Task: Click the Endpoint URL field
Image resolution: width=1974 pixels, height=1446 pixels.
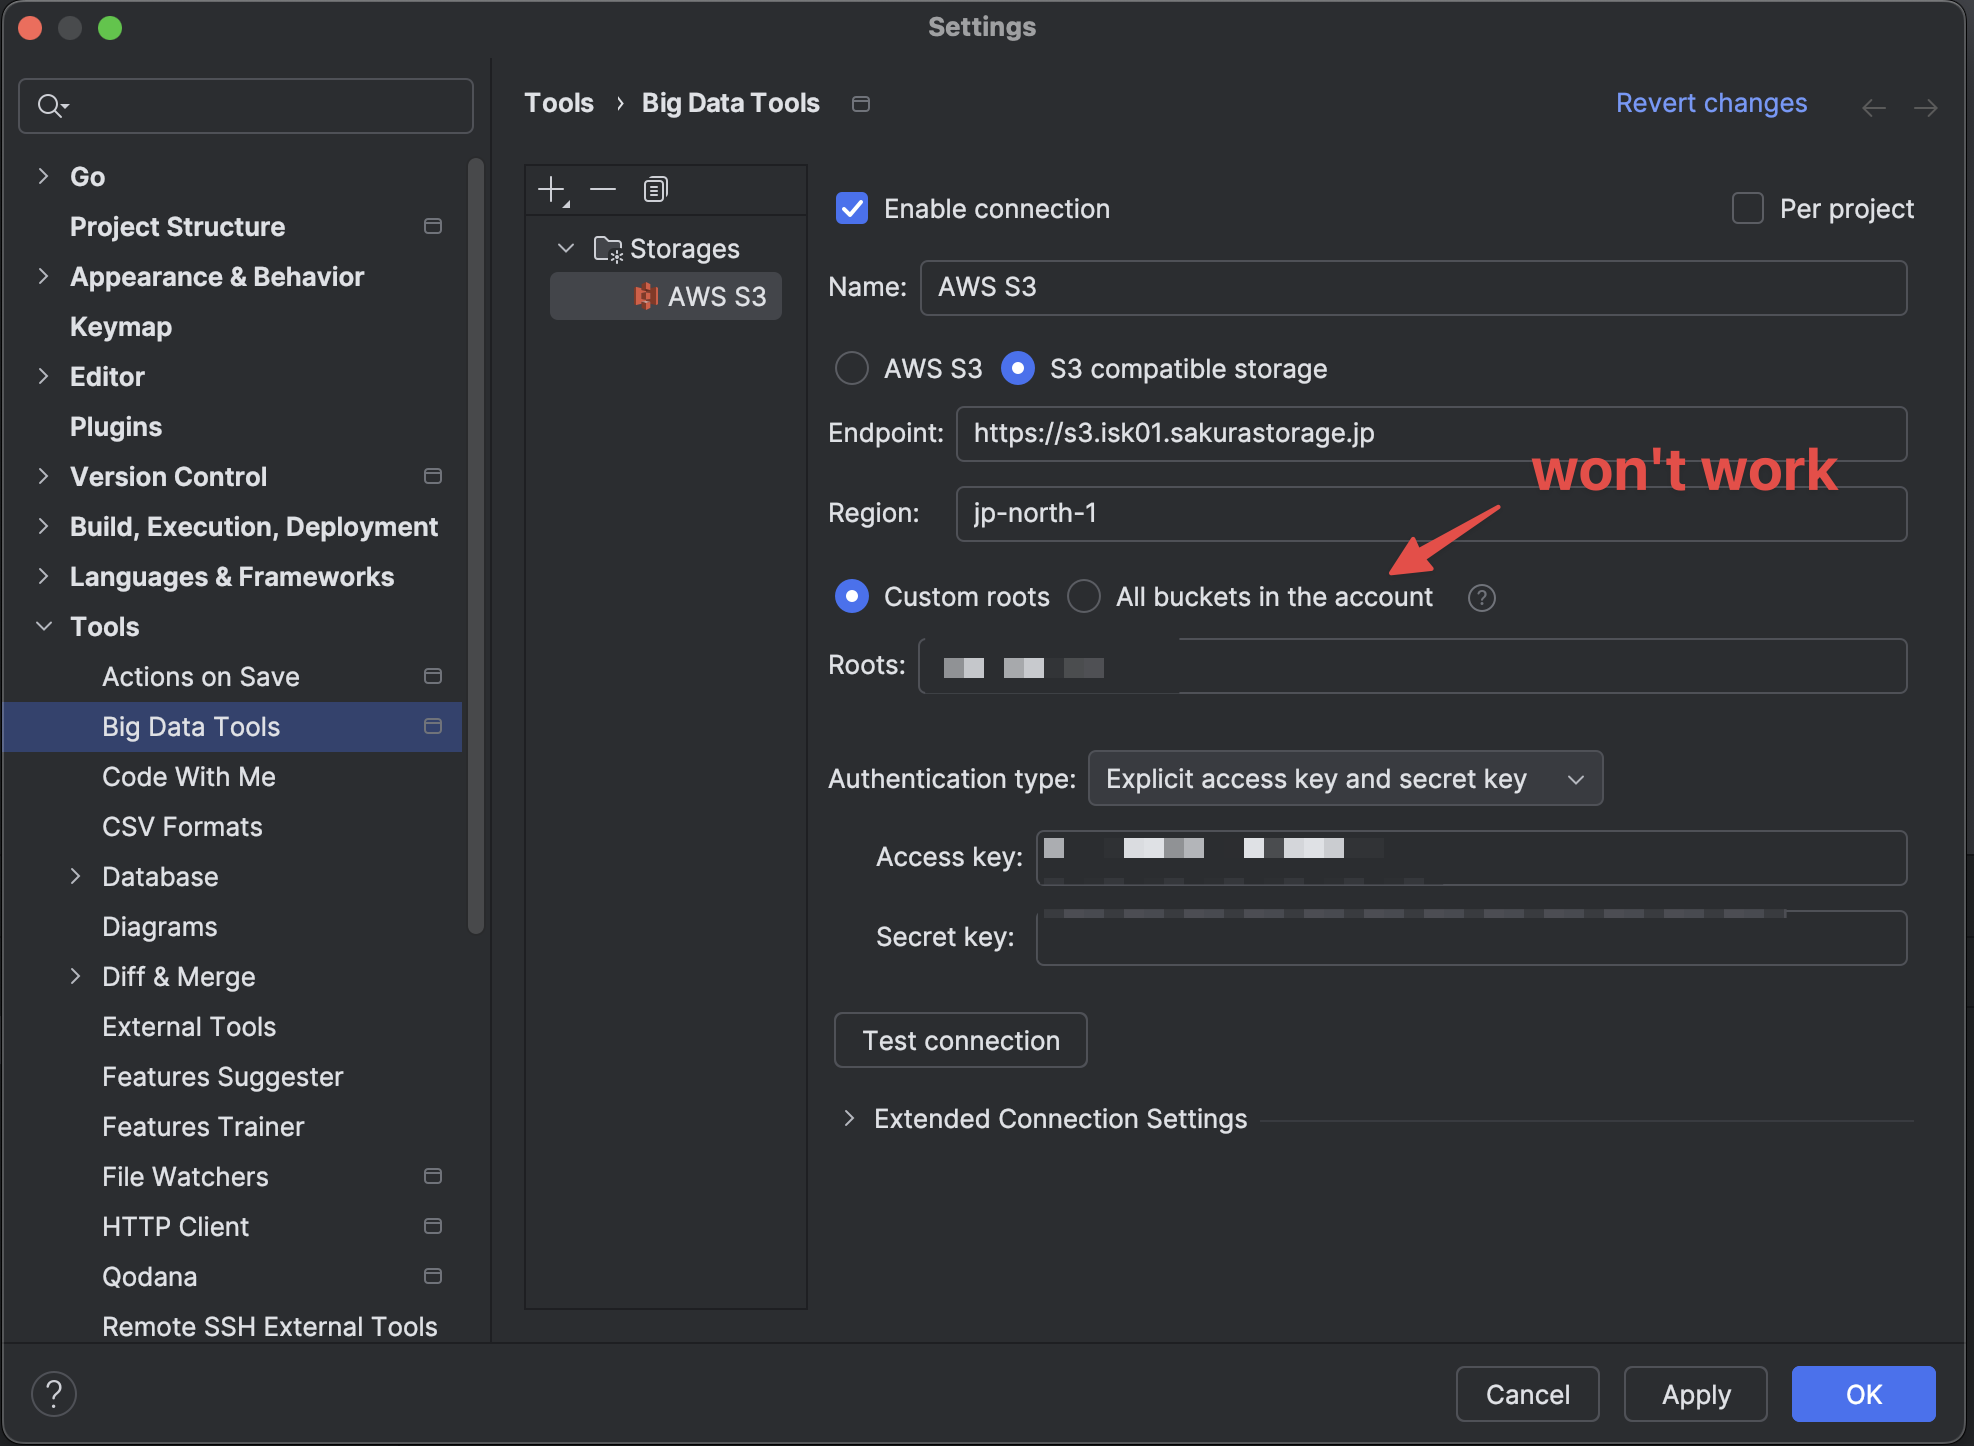Action: [1431, 434]
